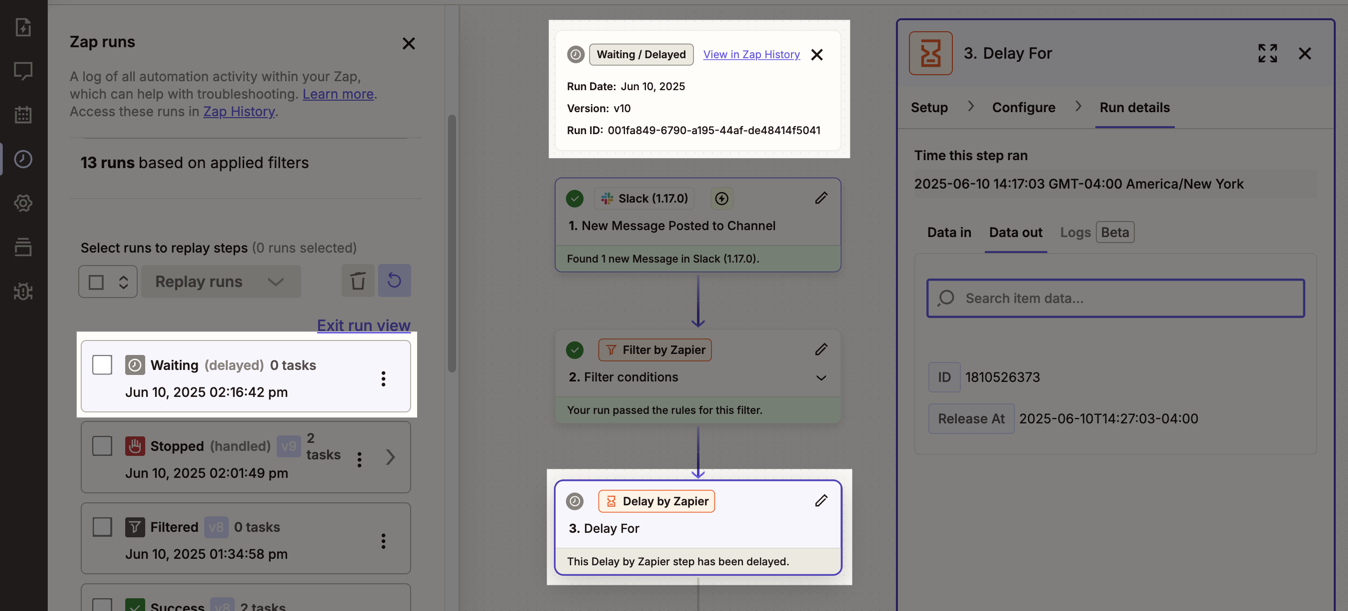Open the versions stack icon in sidebar
Screen dimensions: 1348x611
(23, 247)
